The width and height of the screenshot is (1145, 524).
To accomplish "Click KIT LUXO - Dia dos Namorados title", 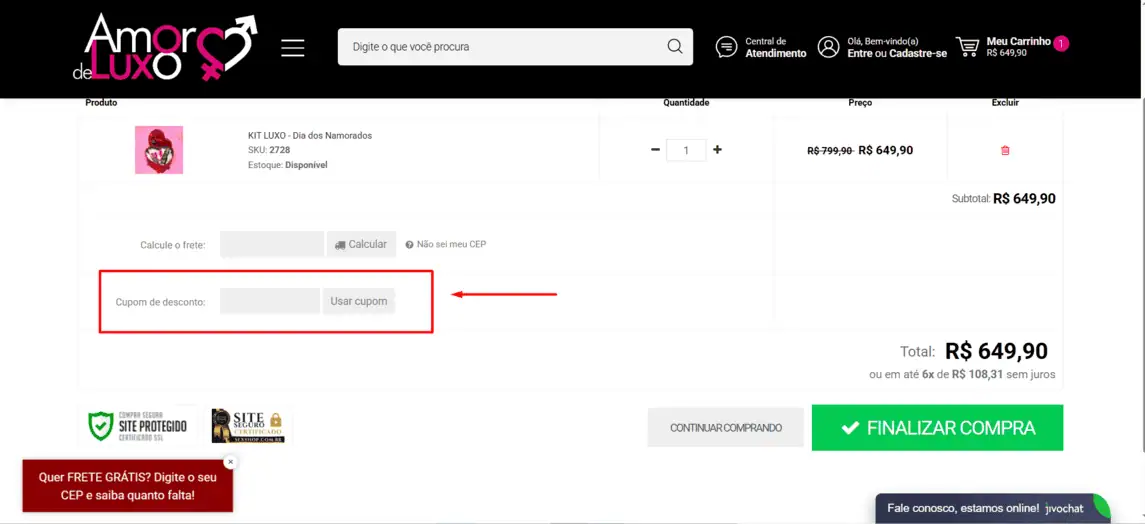I will pyautogui.click(x=310, y=136).
